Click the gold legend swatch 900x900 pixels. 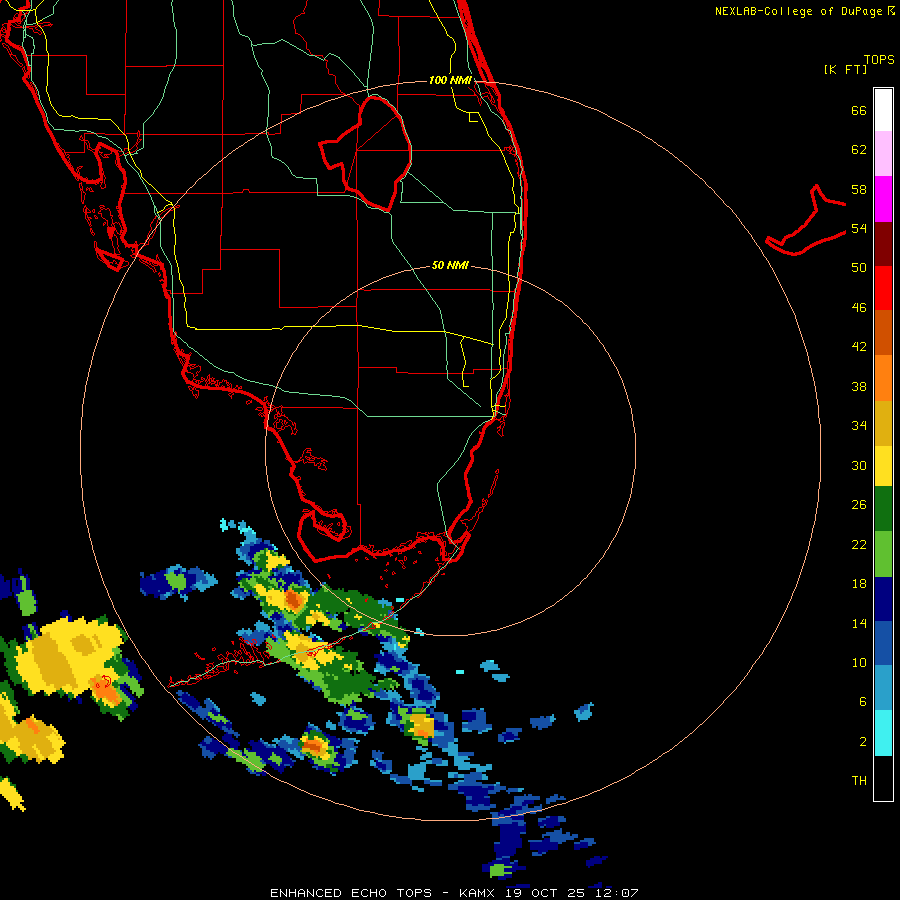tap(883, 423)
